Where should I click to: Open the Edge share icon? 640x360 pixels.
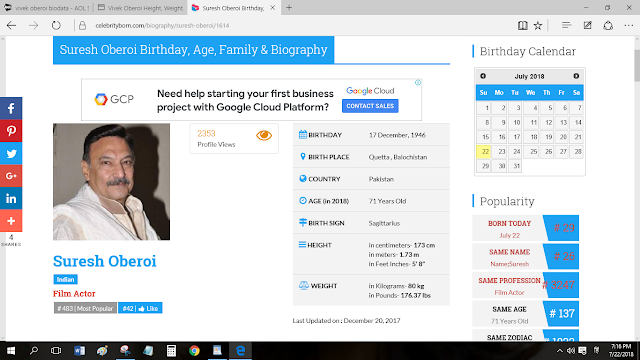[608, 25]
